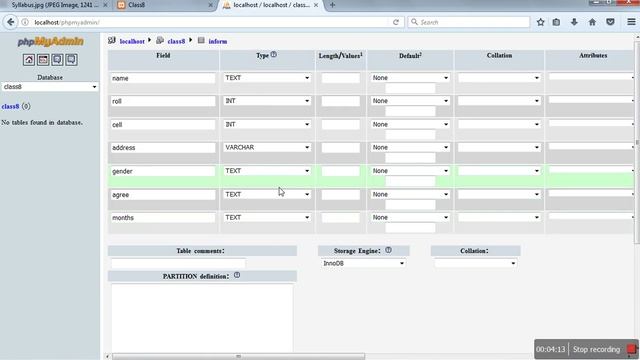Bookmark this page with star icon
The width and height of the screenshot is (640, 360).
[x=540, y=22]
